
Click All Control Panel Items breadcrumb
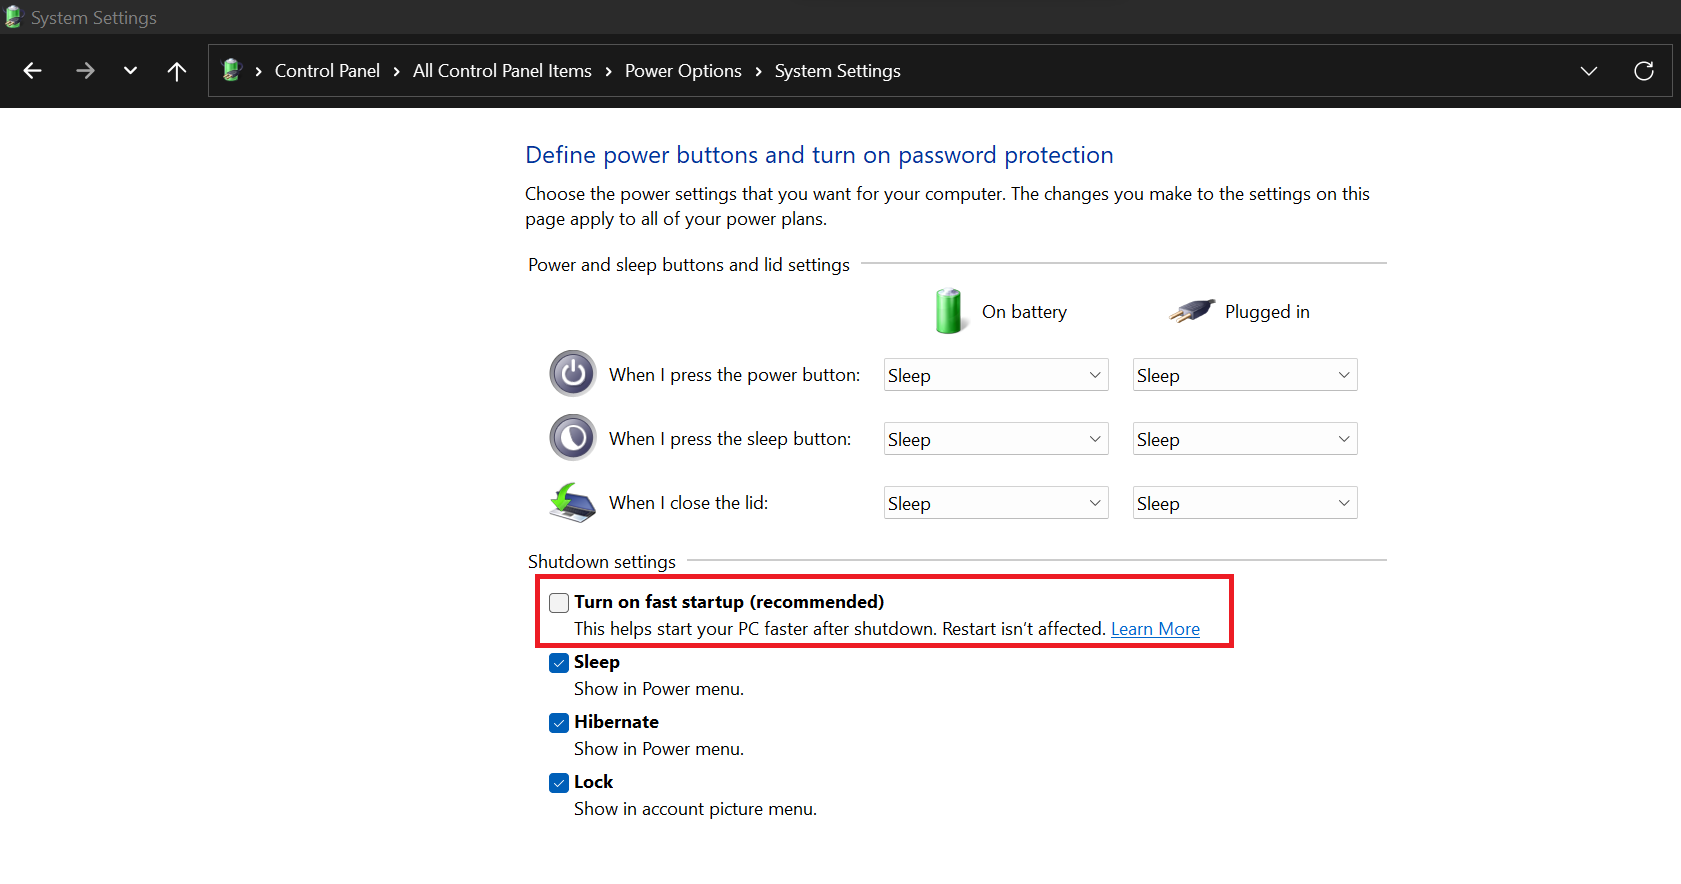502,71
